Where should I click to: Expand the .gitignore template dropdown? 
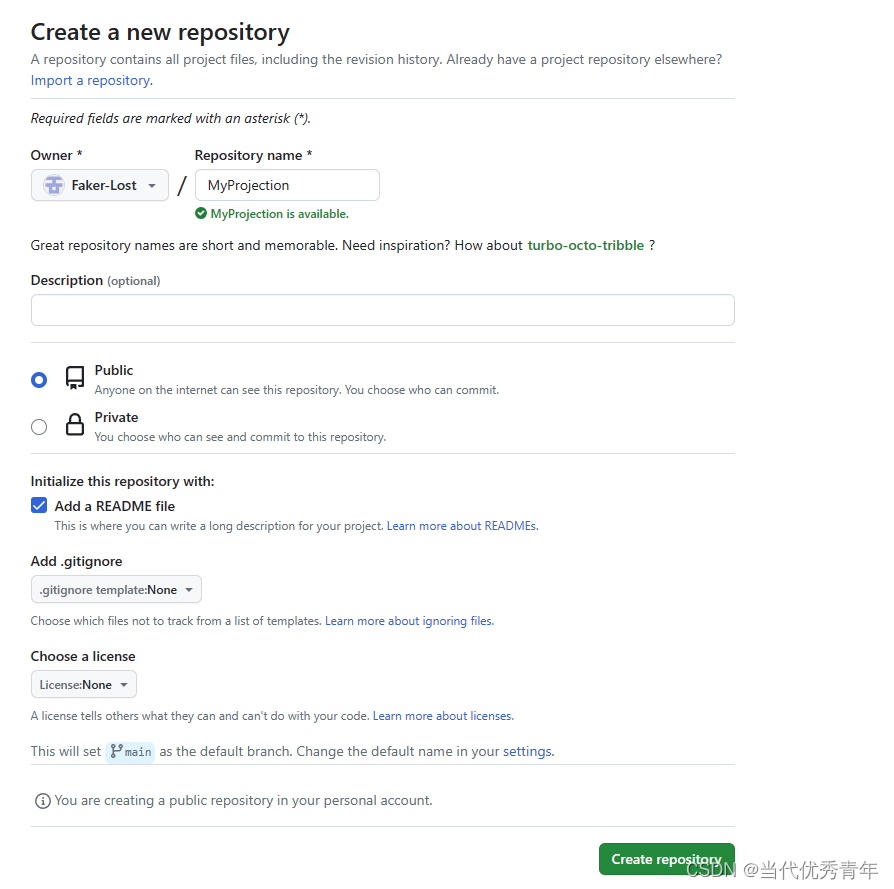(x=116, y=590)
